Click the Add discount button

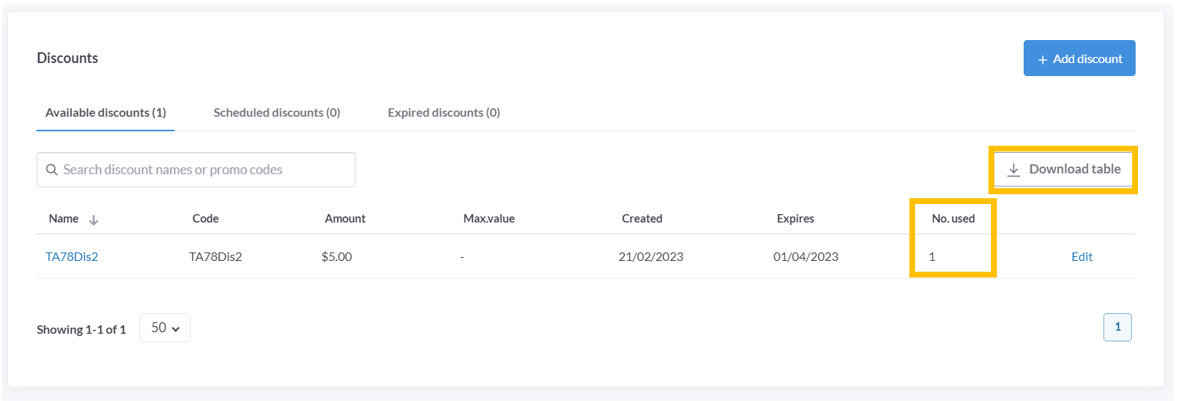pyautogui.click(x=1079, y=59)
